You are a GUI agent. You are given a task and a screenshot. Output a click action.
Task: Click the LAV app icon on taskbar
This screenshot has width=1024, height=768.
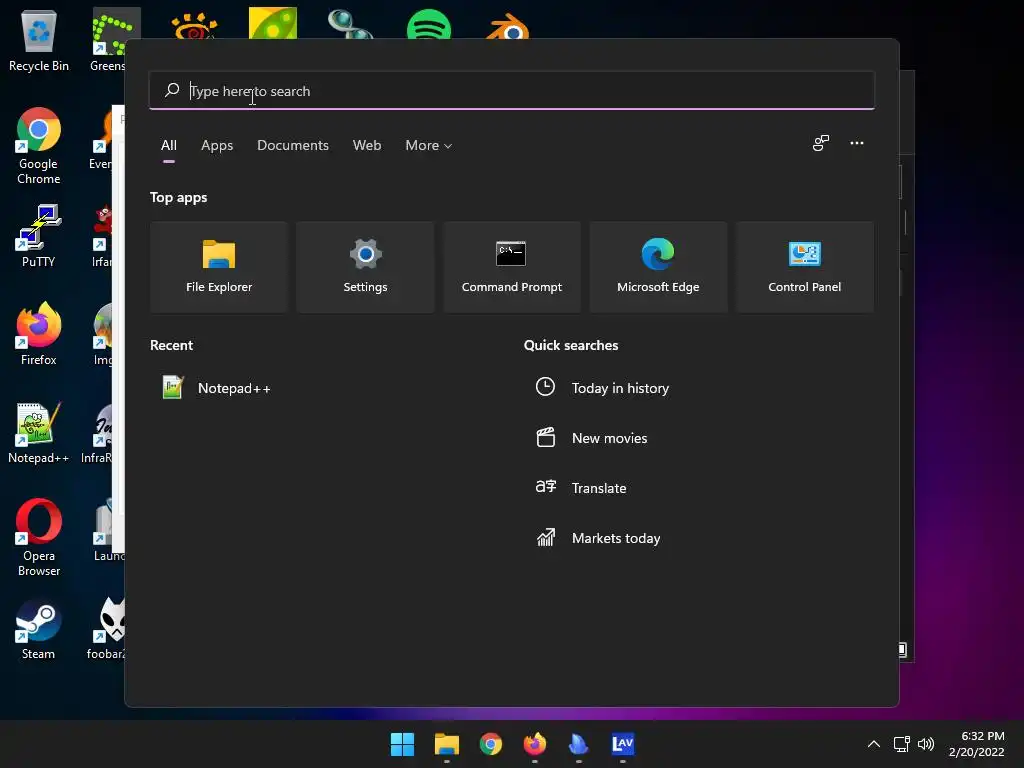622,744
